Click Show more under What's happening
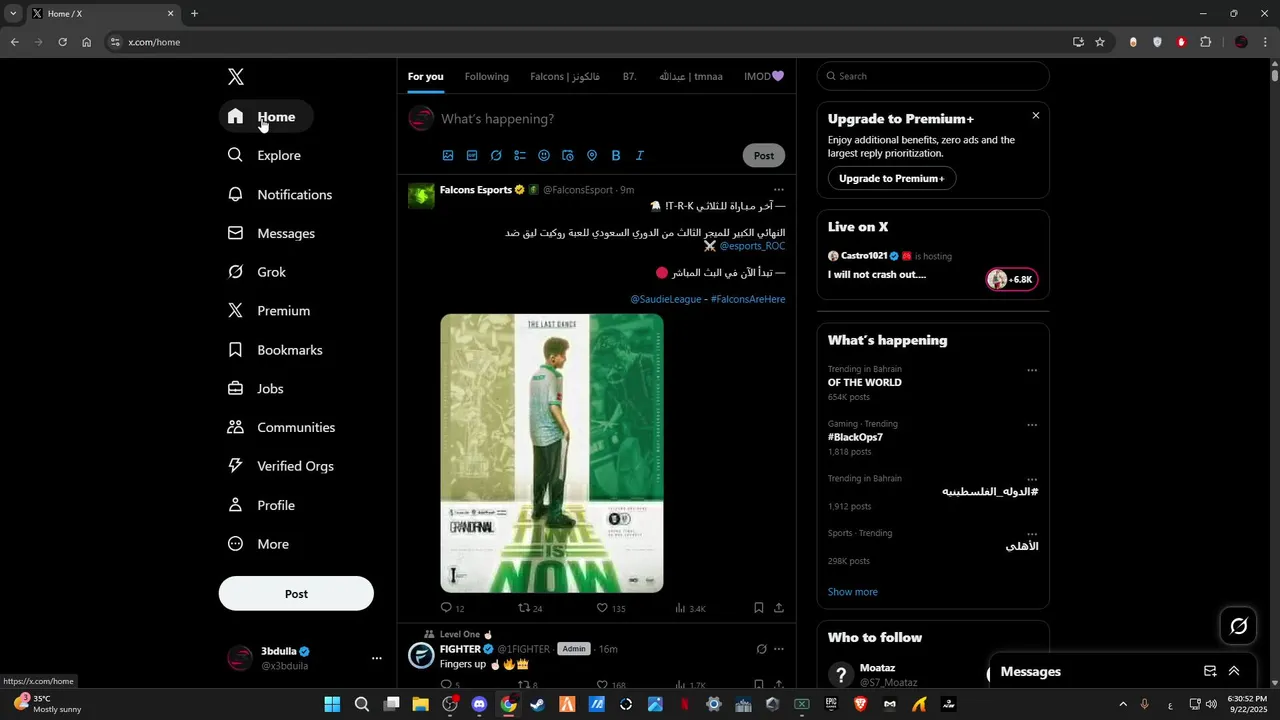Screen dimensions: 1280x720 tap(853, 592)
